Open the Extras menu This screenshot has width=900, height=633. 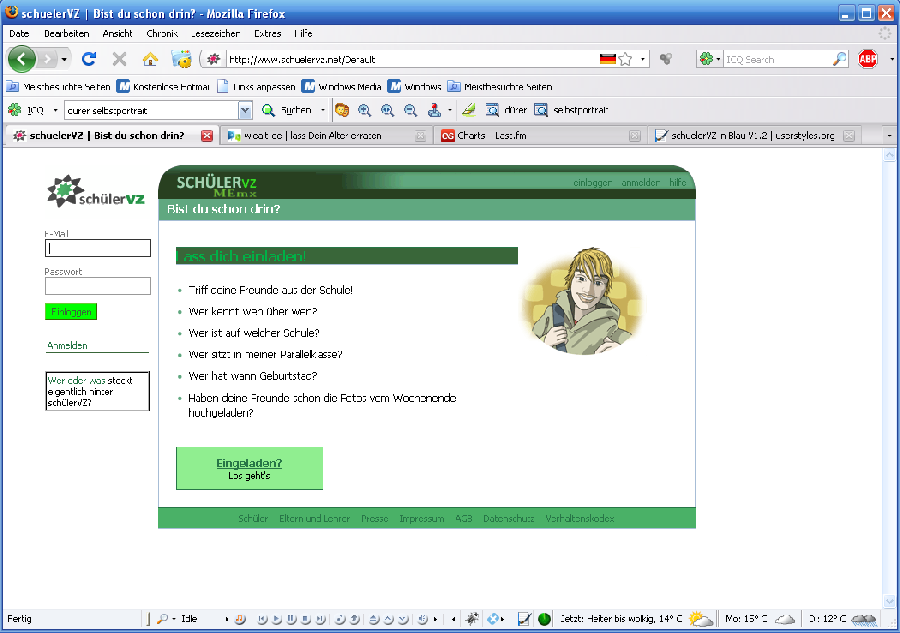(x=267, y=33)
